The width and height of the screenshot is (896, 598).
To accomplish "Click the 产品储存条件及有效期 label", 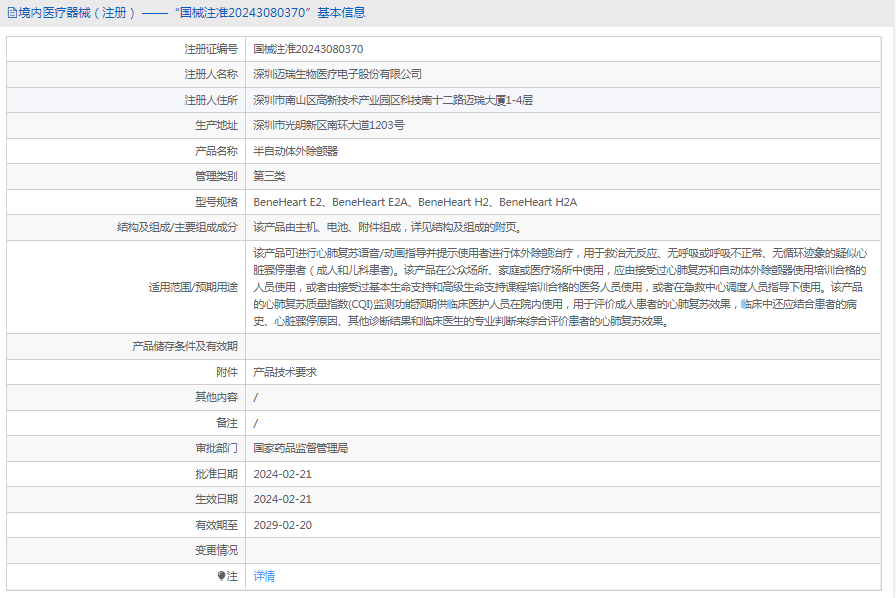I will pyautogui.click(x=185, y=346).
